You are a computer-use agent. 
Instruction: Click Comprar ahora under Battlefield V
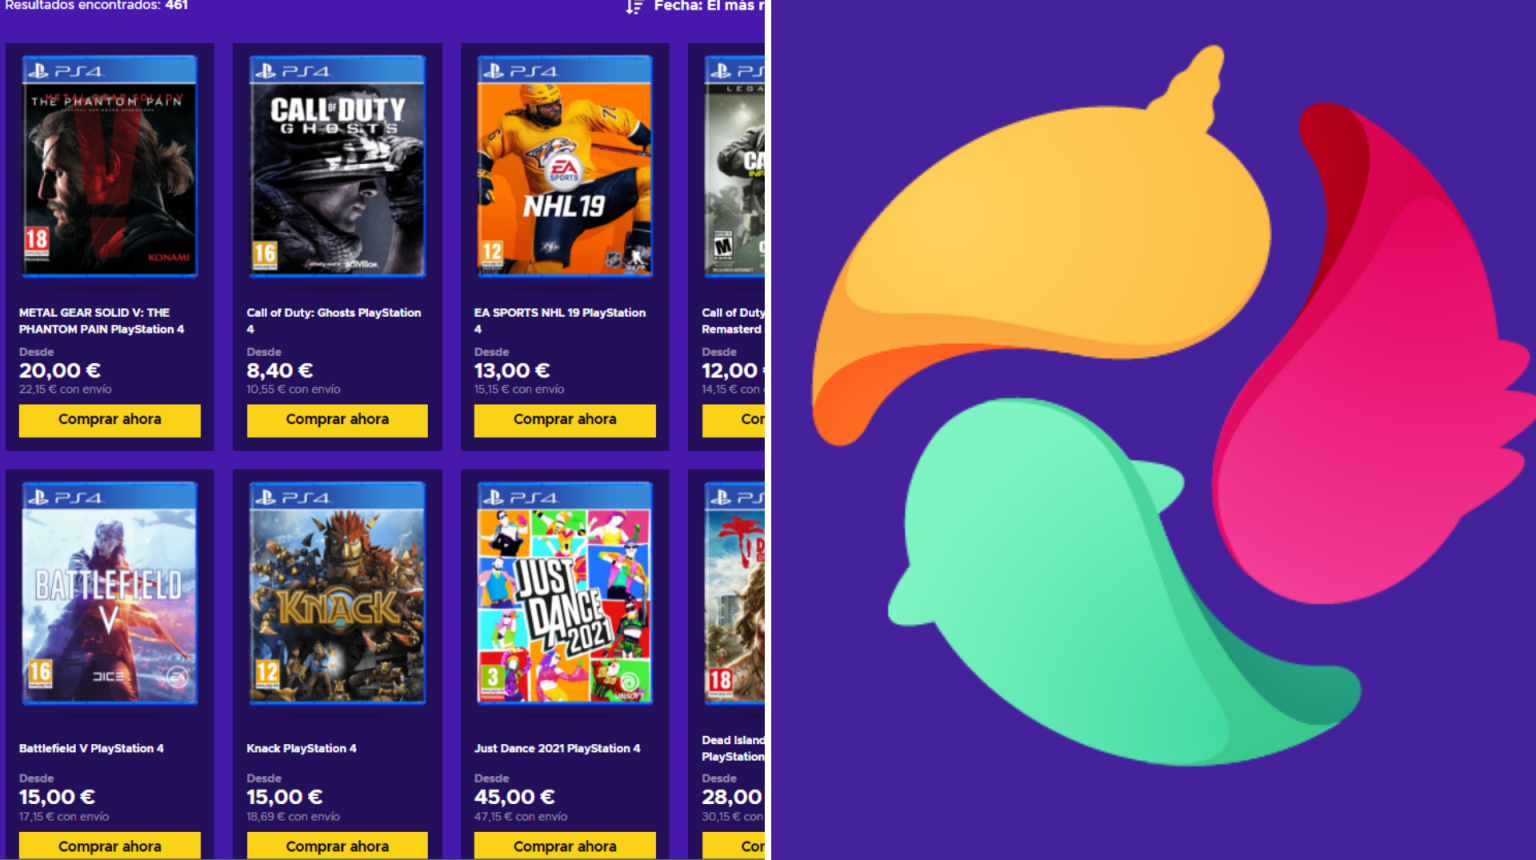pos(110,846)
